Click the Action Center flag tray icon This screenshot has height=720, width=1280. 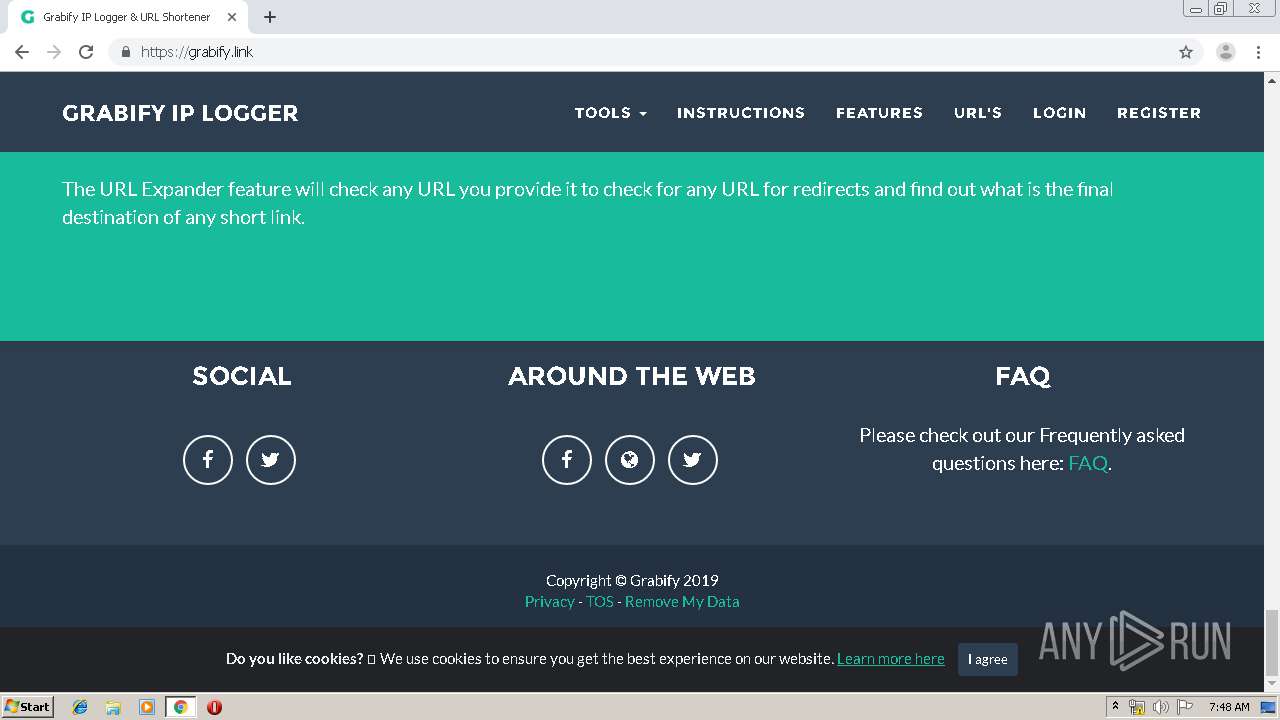1184,707
